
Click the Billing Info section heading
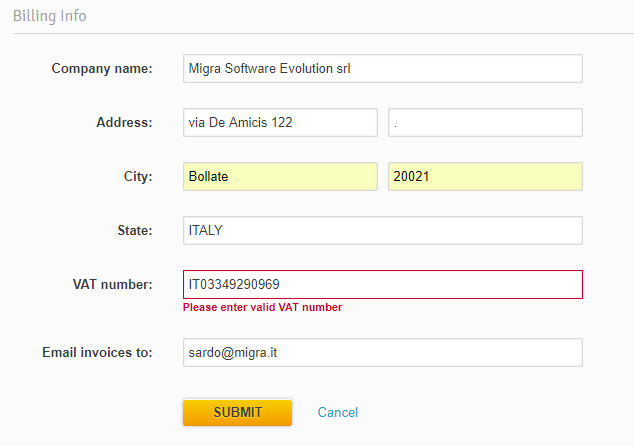click(x=50, y=16)
